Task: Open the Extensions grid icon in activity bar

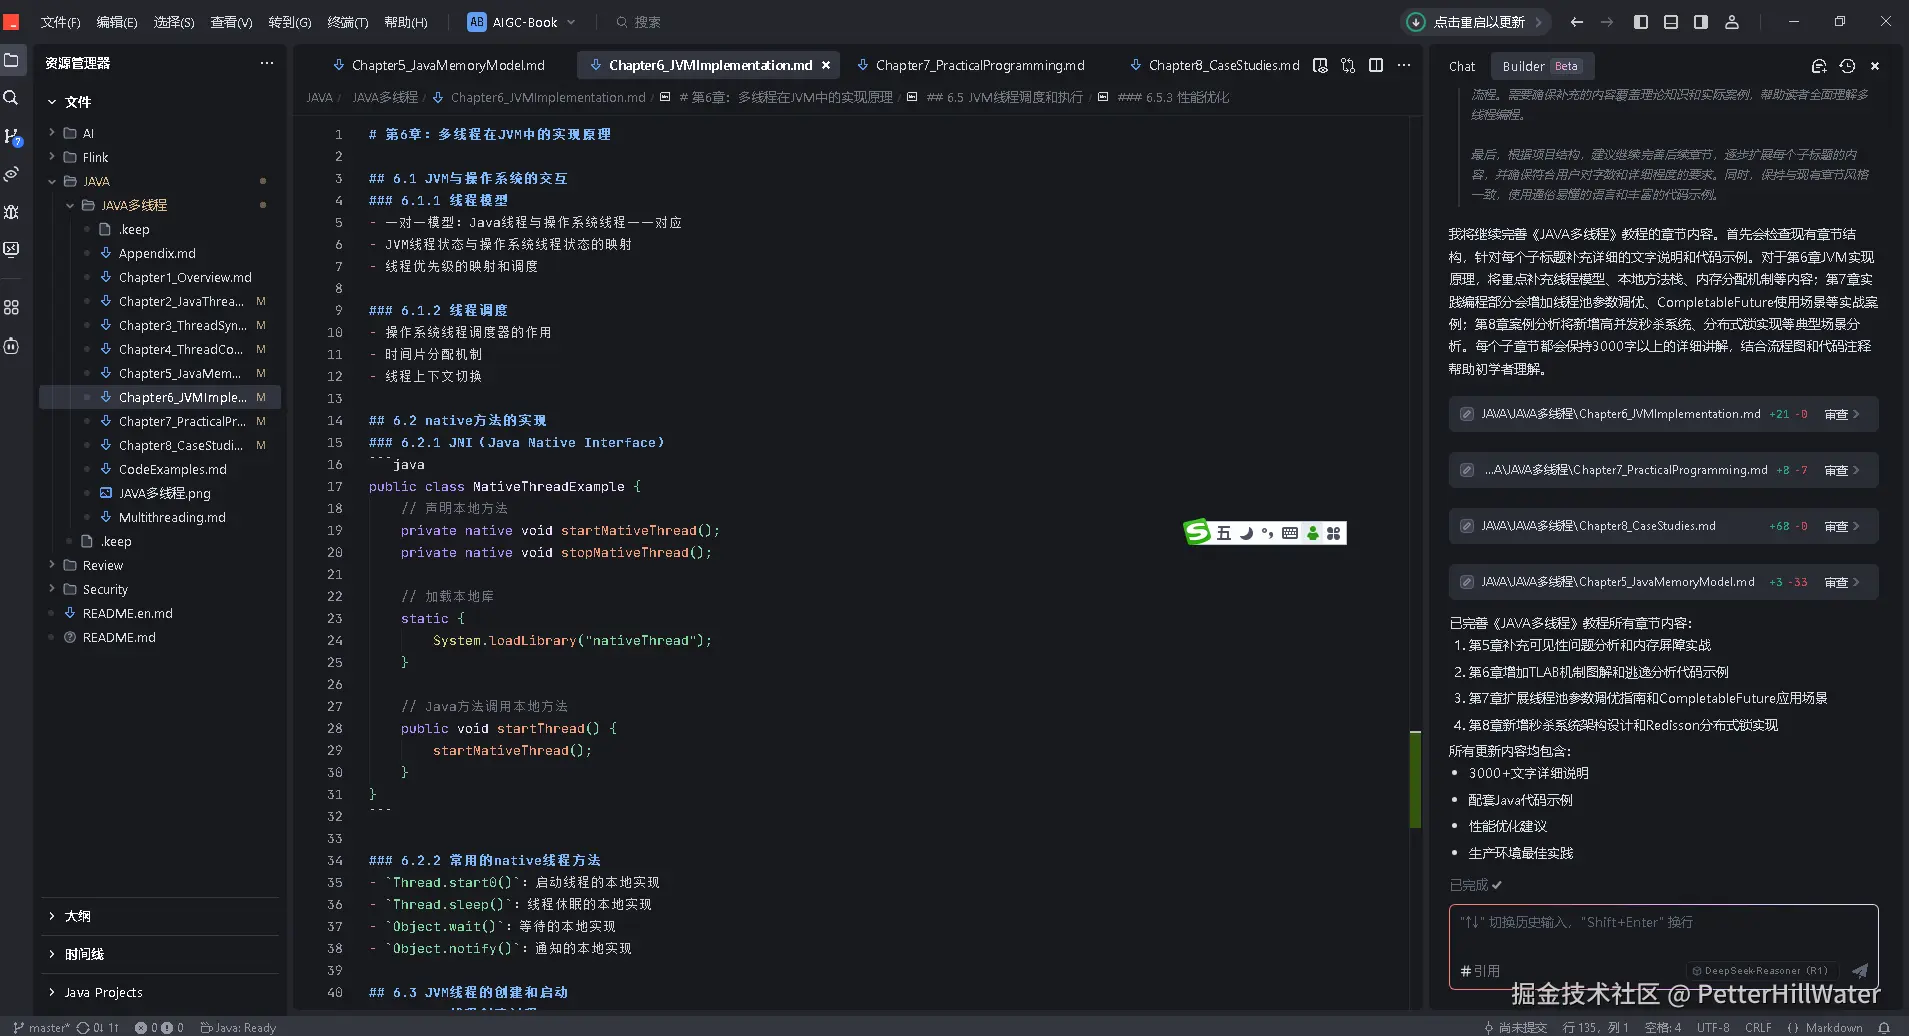Action: [12, 308]
